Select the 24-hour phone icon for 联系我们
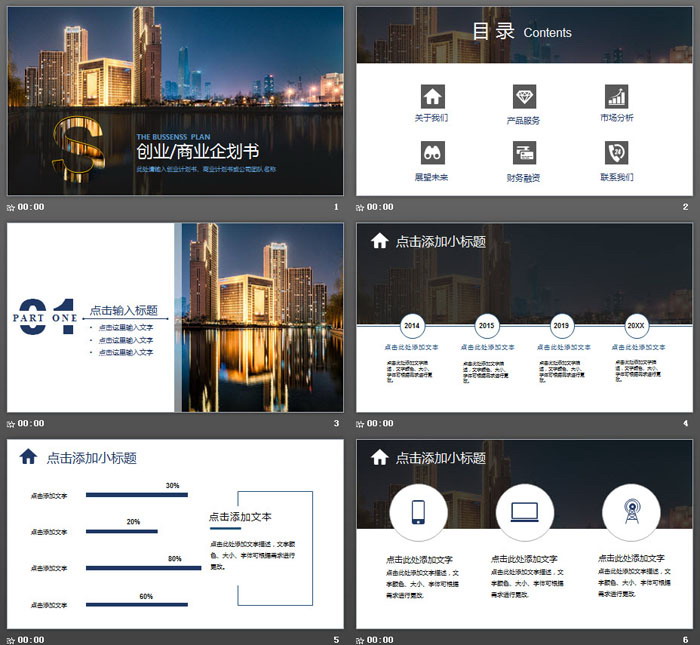Image resolution: width=700 pixels, height=645 pixels. 616,153
